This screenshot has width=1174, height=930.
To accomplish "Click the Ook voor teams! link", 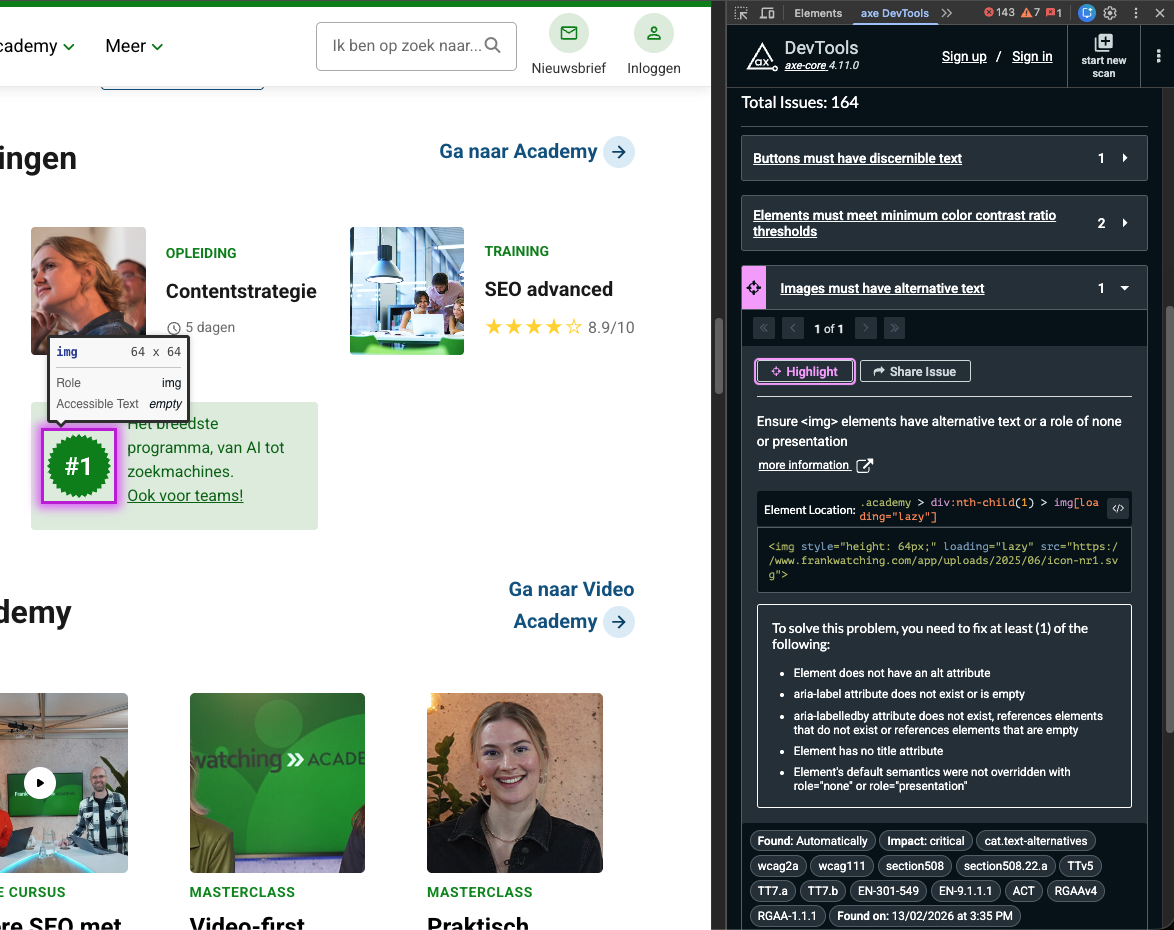I will click(x=185, y=495).
